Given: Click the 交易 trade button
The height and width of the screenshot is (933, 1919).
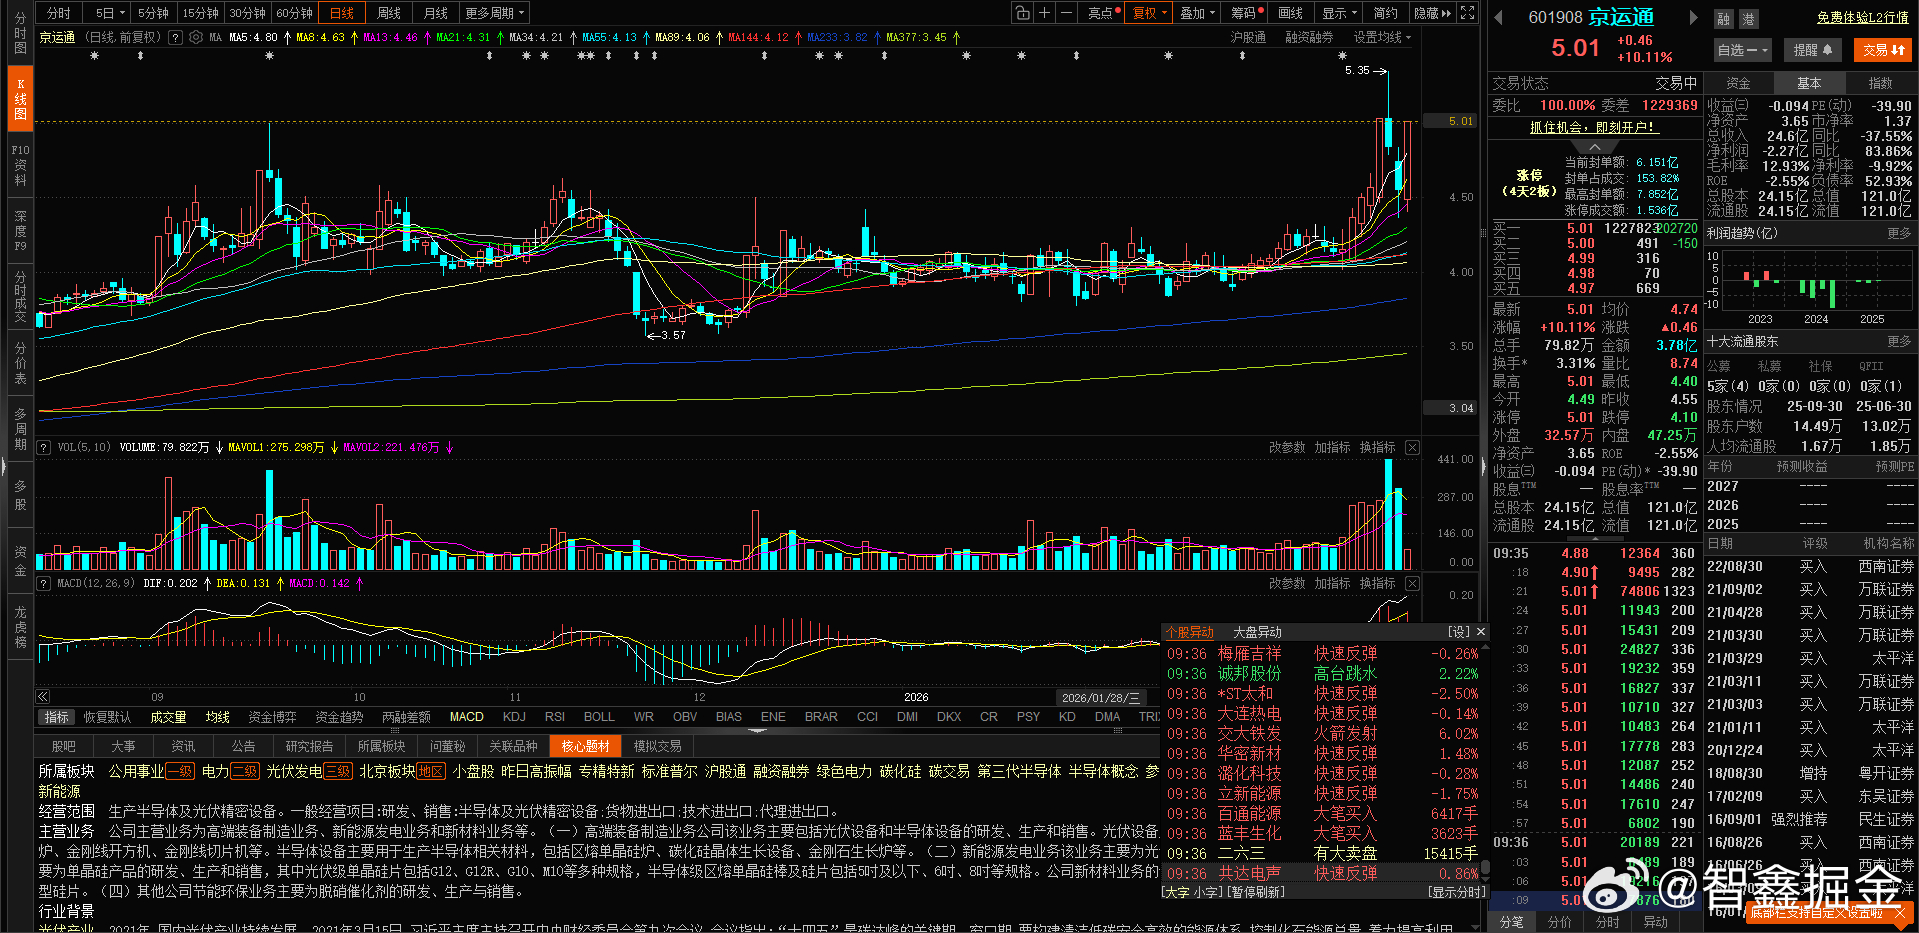Looking at the screenshot, I should pos(1883,49).
